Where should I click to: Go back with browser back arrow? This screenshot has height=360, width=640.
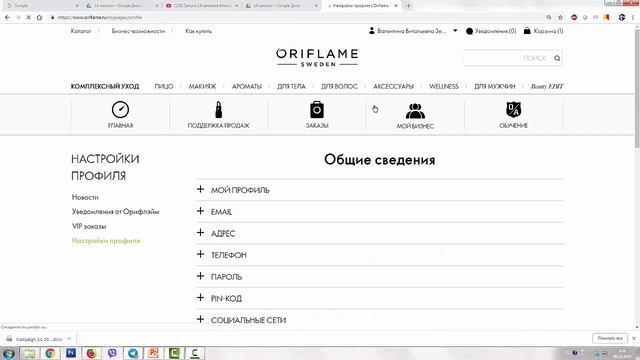click(x=7, y=18)
